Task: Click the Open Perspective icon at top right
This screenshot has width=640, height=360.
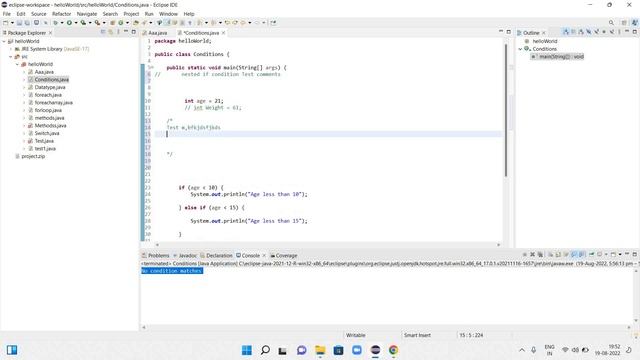Action: (624, 22)
